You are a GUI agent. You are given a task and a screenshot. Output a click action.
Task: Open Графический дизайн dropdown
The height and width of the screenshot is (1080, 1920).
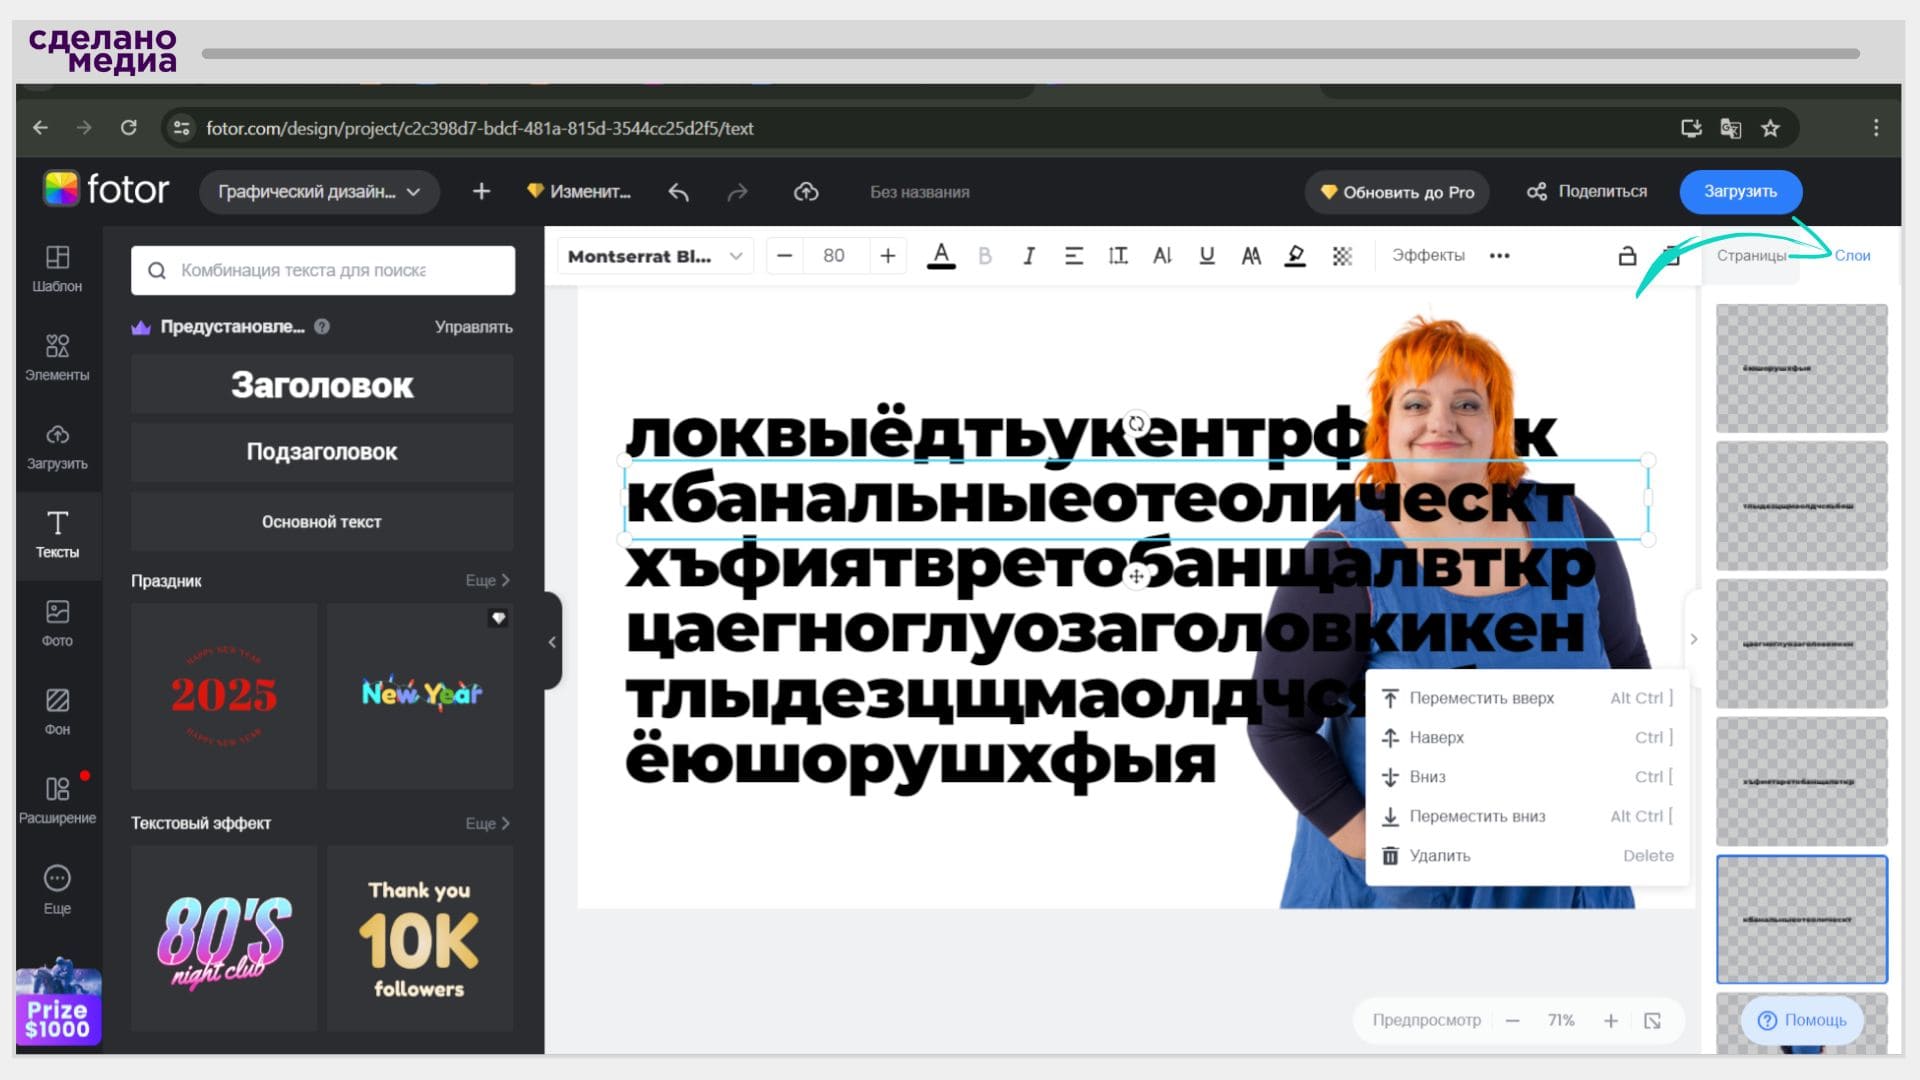[x=319, y=192]
